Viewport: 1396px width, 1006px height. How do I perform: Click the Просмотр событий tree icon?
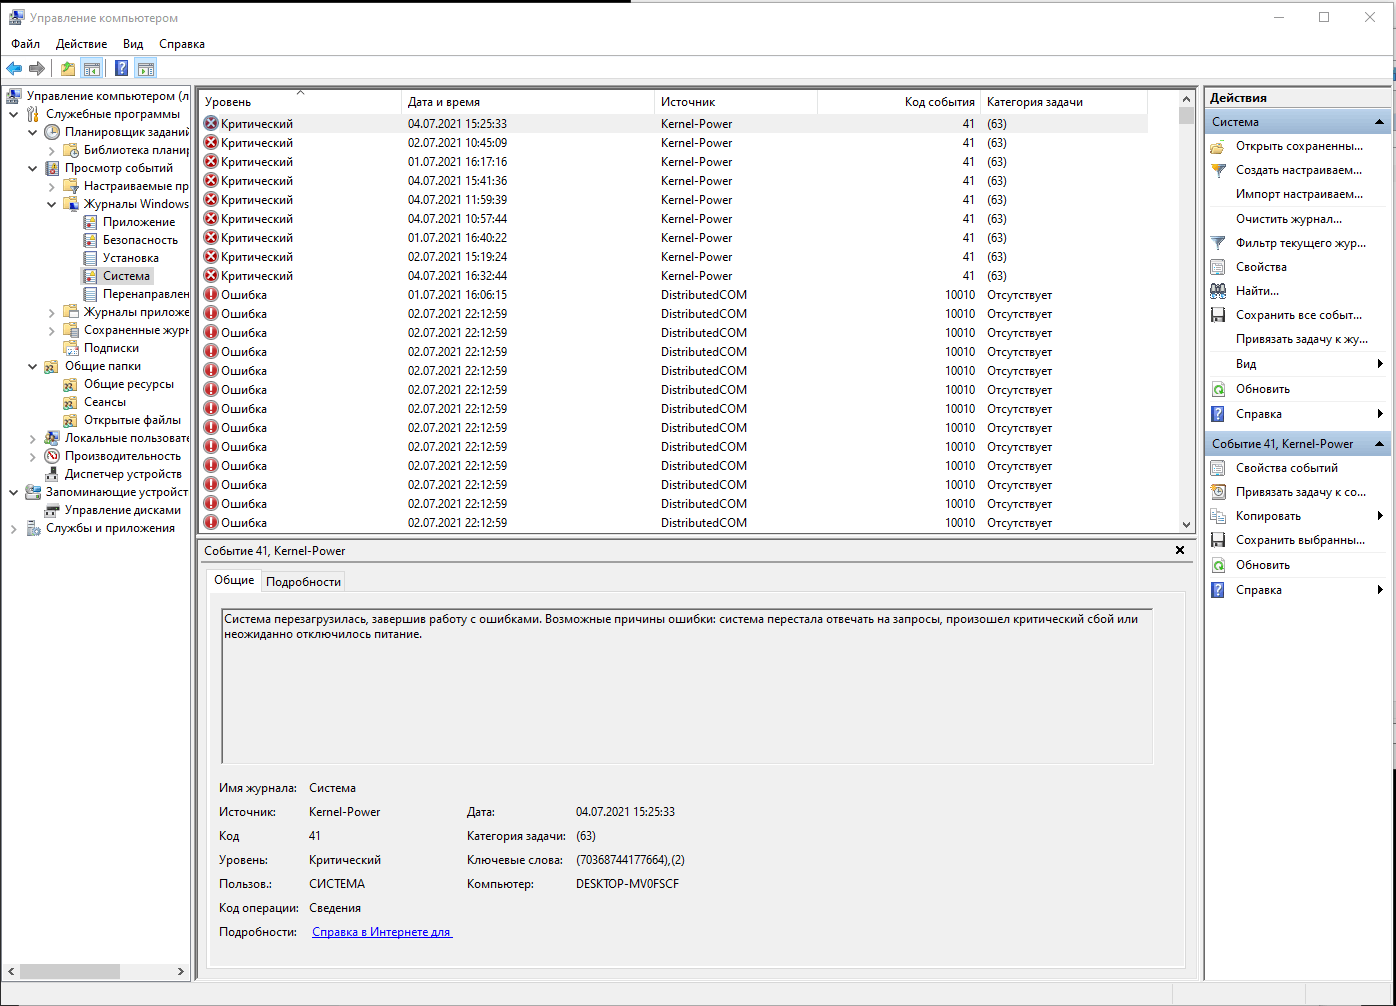pyautogui.click(x=52, y=168)
